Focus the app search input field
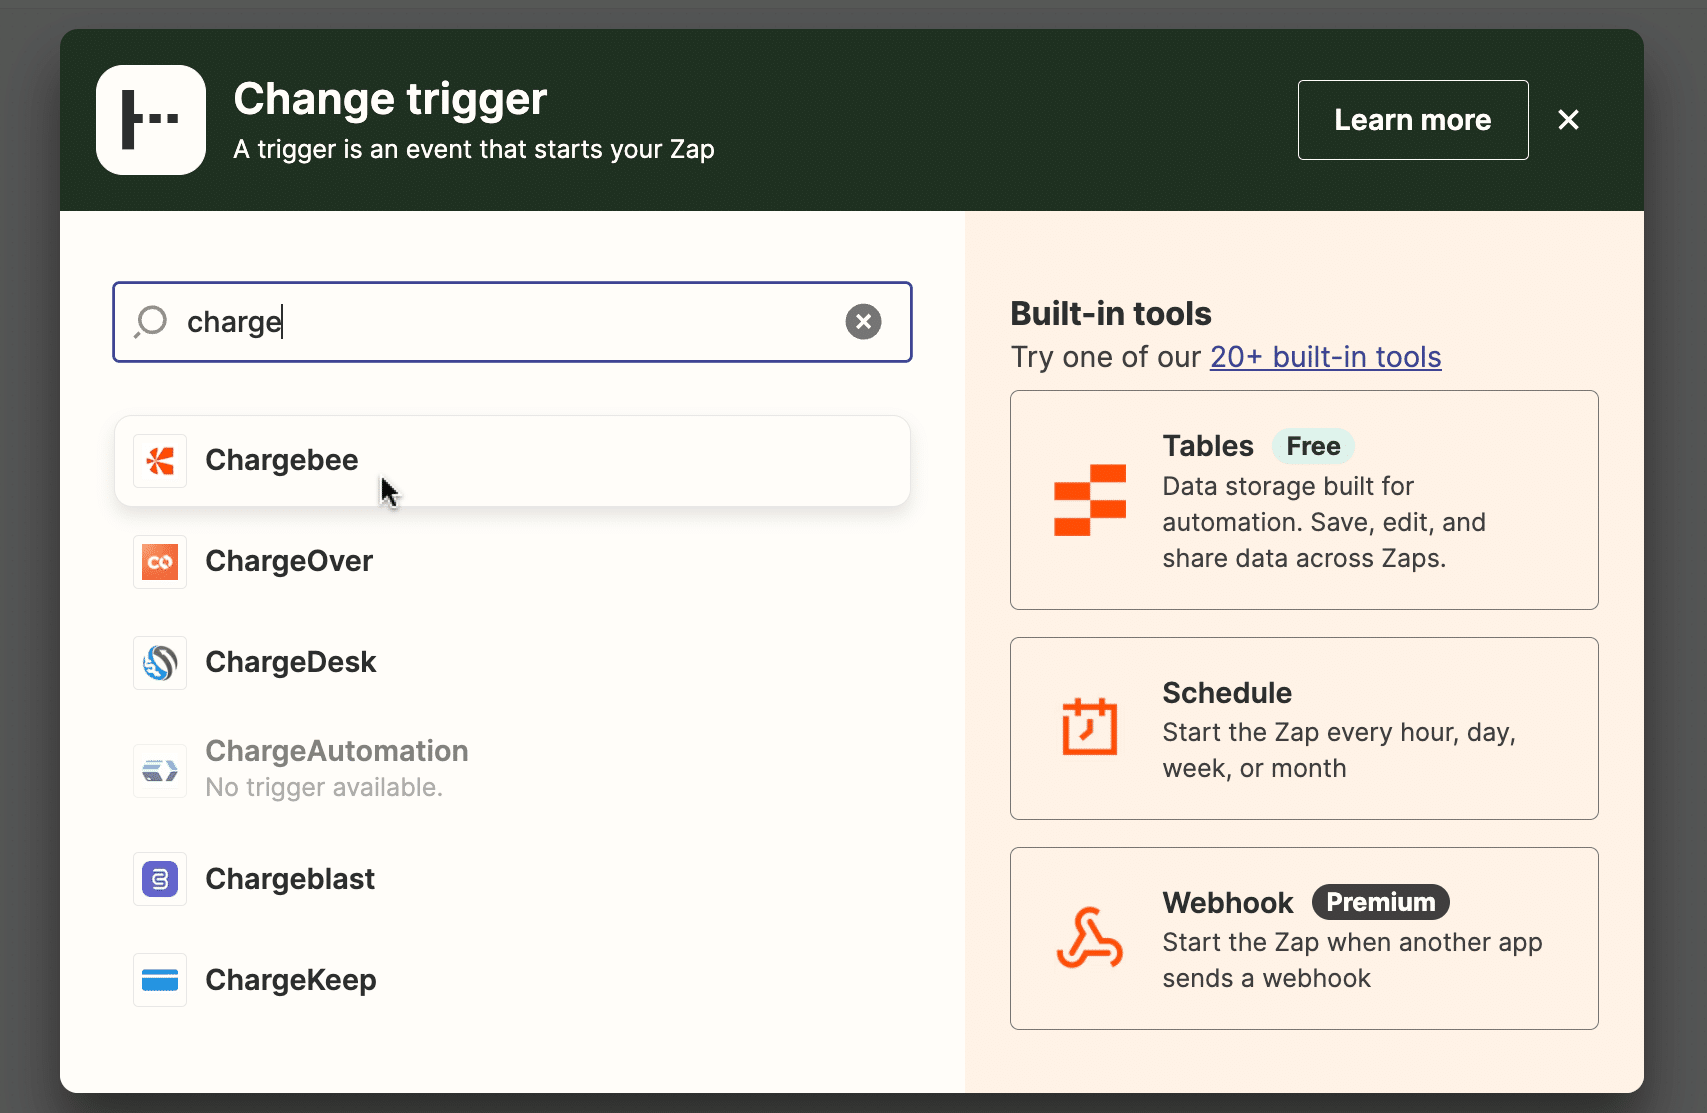1707x1113 pixels. pos(512,322)
